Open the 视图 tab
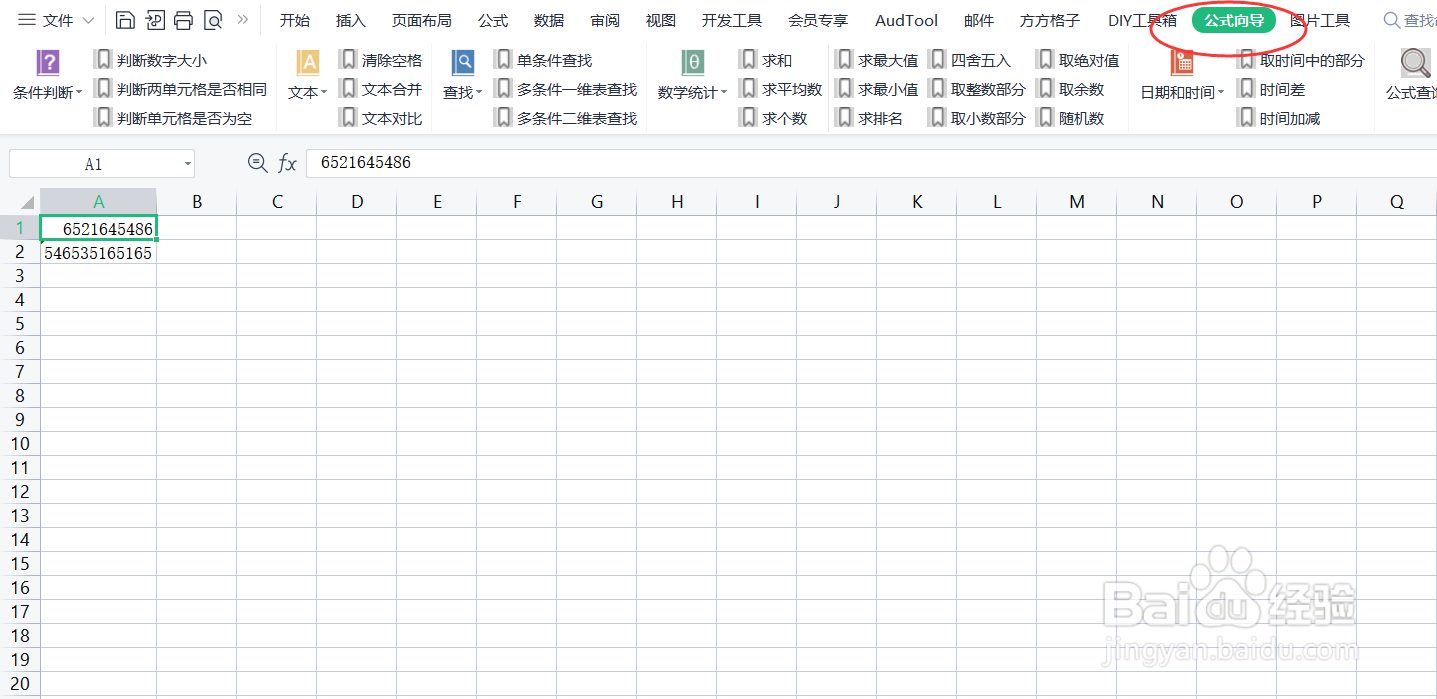This screenshot has width=1437, height=699. (x=661, y=20)
